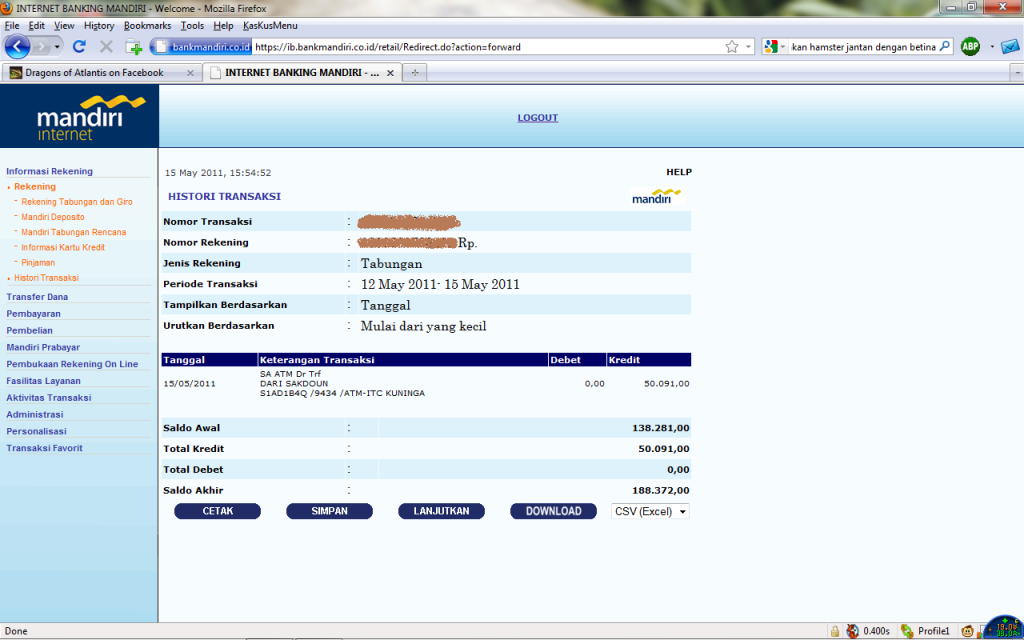Open the View menu
Image resolution: width=1024 pixels, height=640 pixels.
(x=64, y=25)
